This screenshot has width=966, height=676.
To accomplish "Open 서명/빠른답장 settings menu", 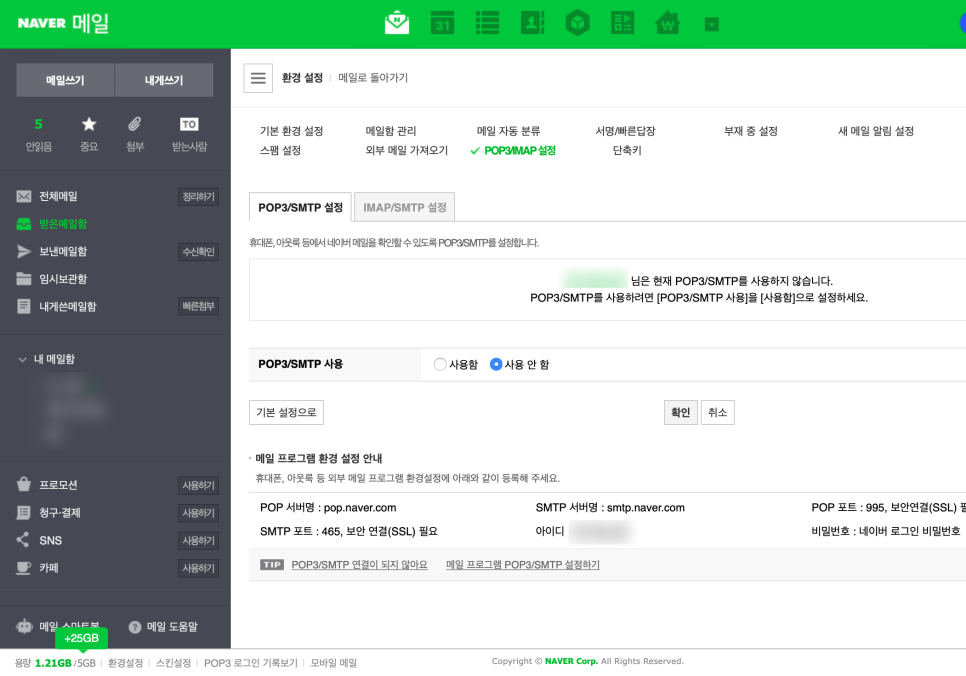I will (x=625, y=131).
